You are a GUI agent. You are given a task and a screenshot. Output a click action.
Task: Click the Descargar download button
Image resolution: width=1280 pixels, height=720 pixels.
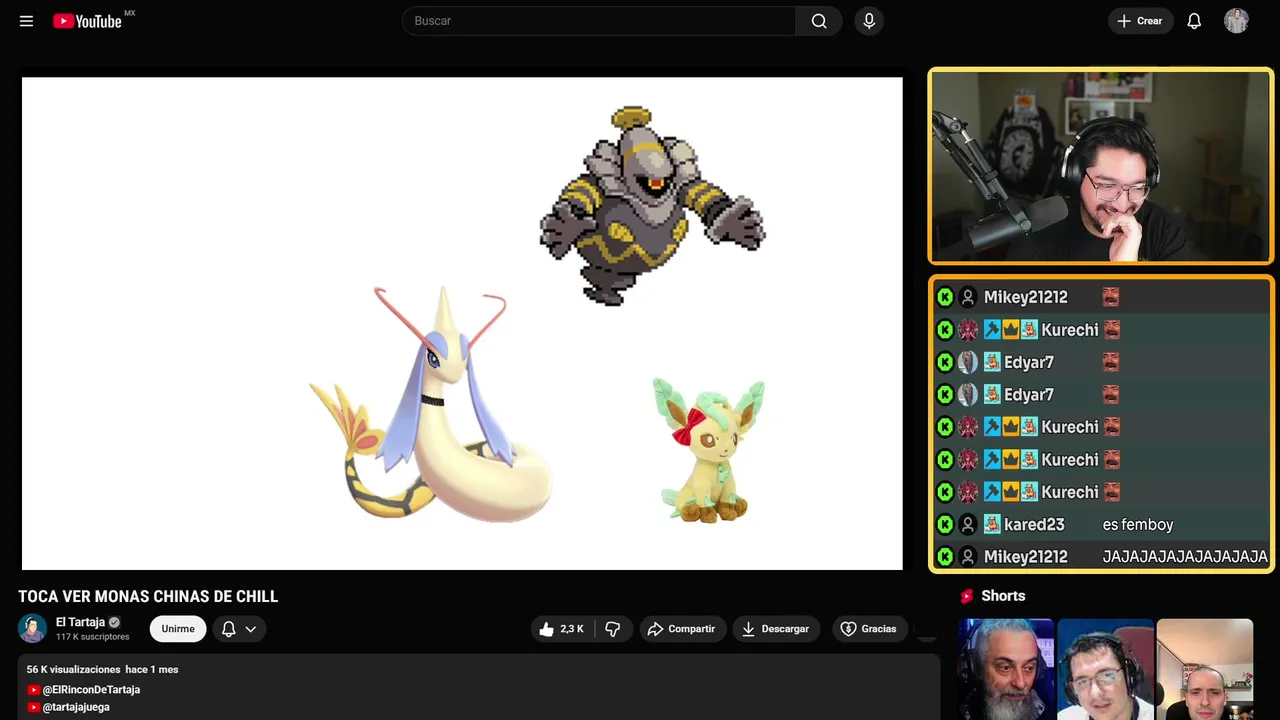tap(776, 629)
